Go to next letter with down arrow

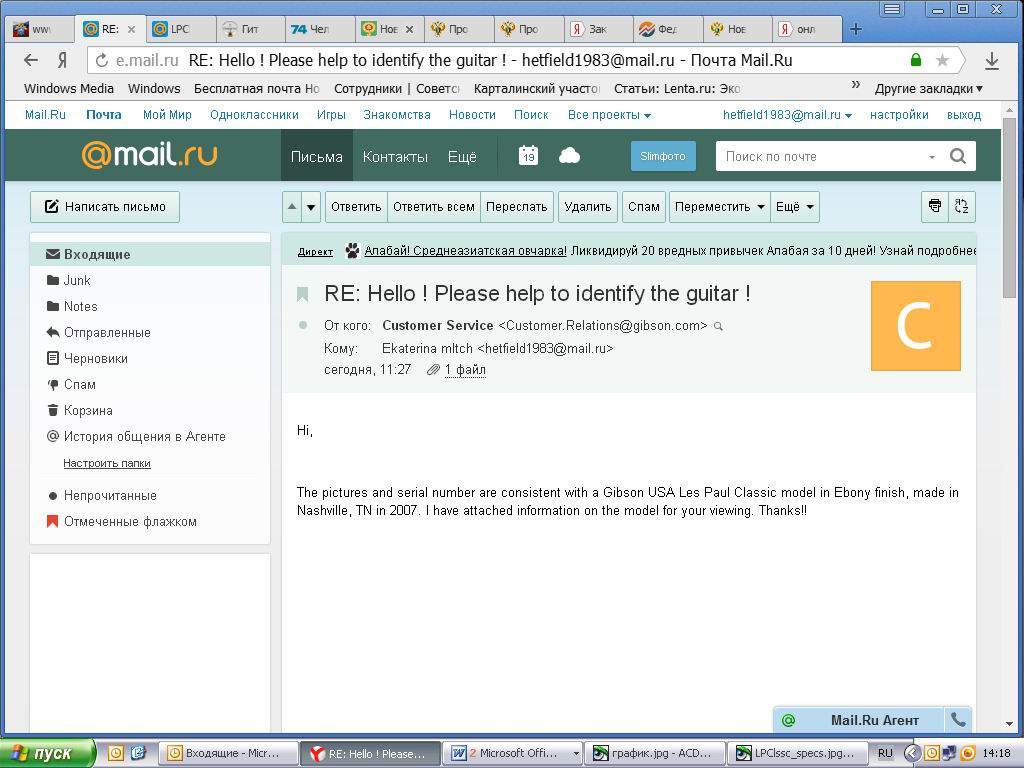tap(311, 207)
